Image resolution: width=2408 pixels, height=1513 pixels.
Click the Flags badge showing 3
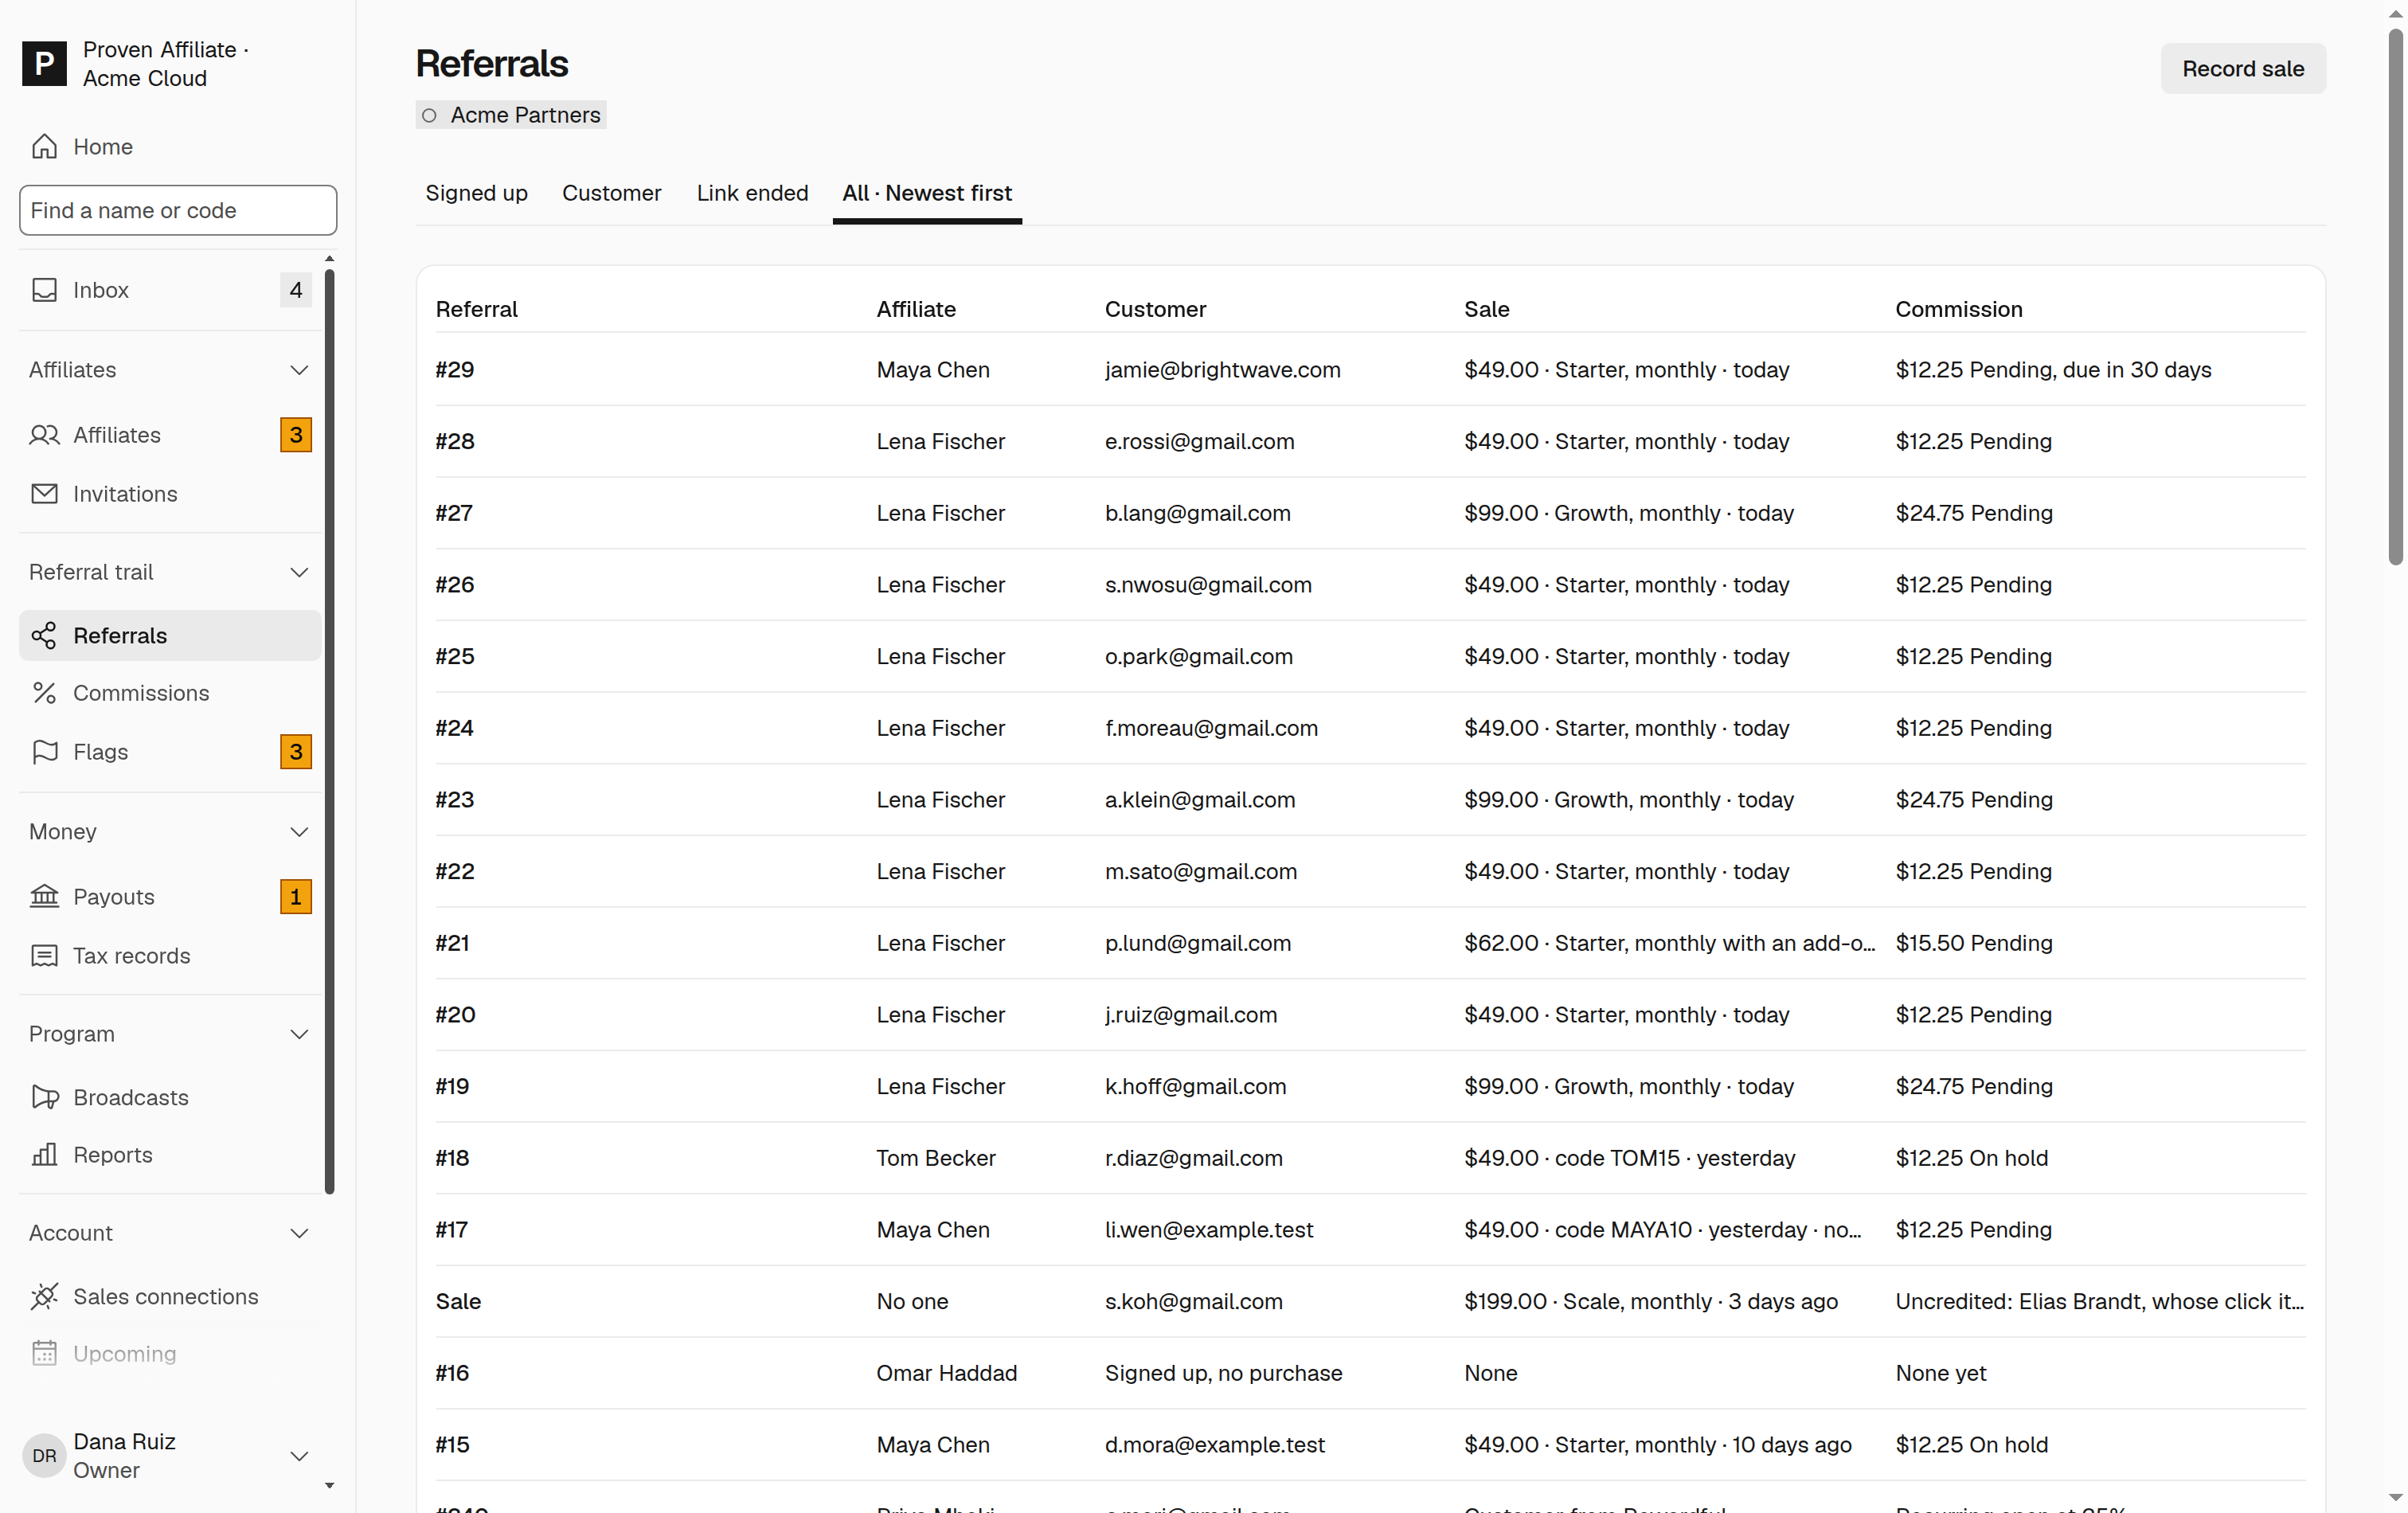(296, 752)
